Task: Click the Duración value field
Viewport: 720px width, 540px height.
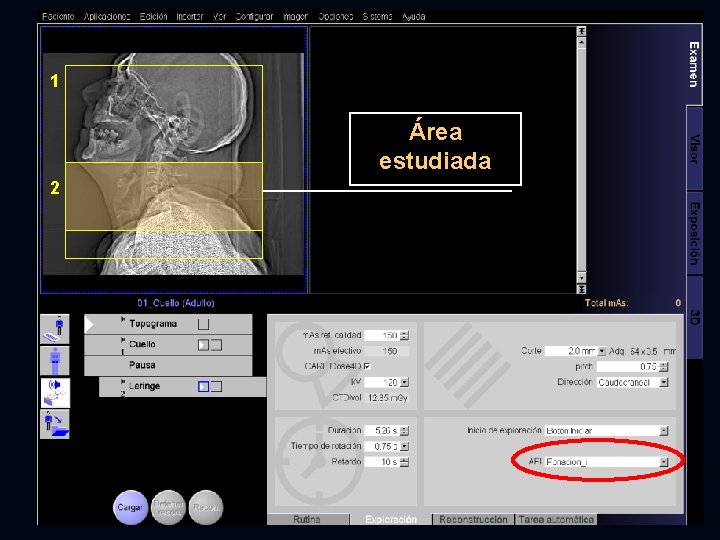Action: [x=382, y=431]
